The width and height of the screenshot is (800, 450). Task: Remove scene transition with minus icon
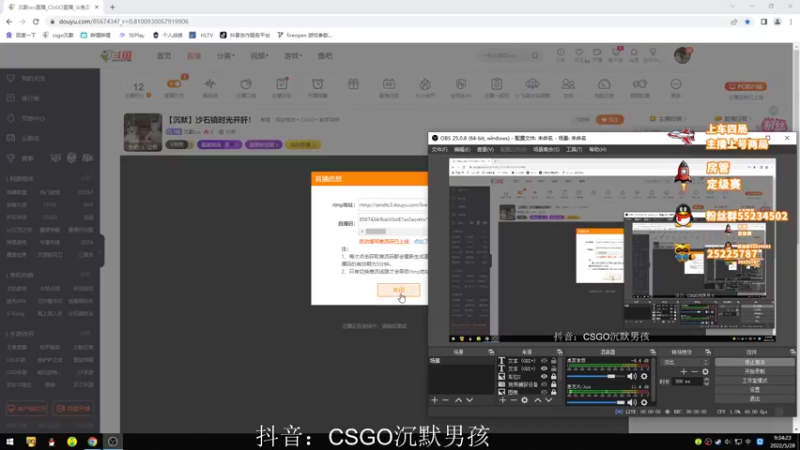click(x=694, y=371)
